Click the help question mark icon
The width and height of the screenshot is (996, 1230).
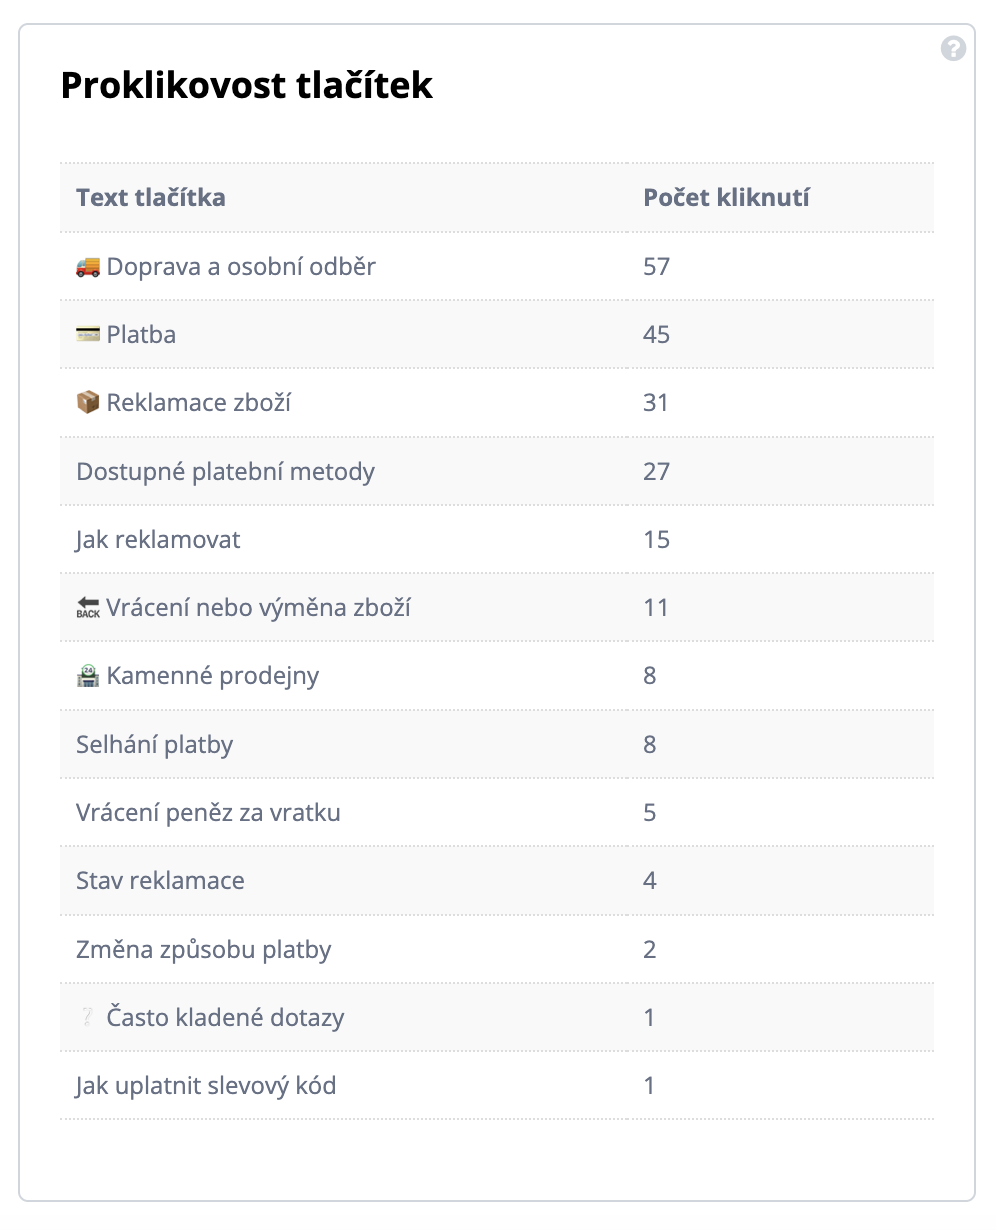(953, 48)
